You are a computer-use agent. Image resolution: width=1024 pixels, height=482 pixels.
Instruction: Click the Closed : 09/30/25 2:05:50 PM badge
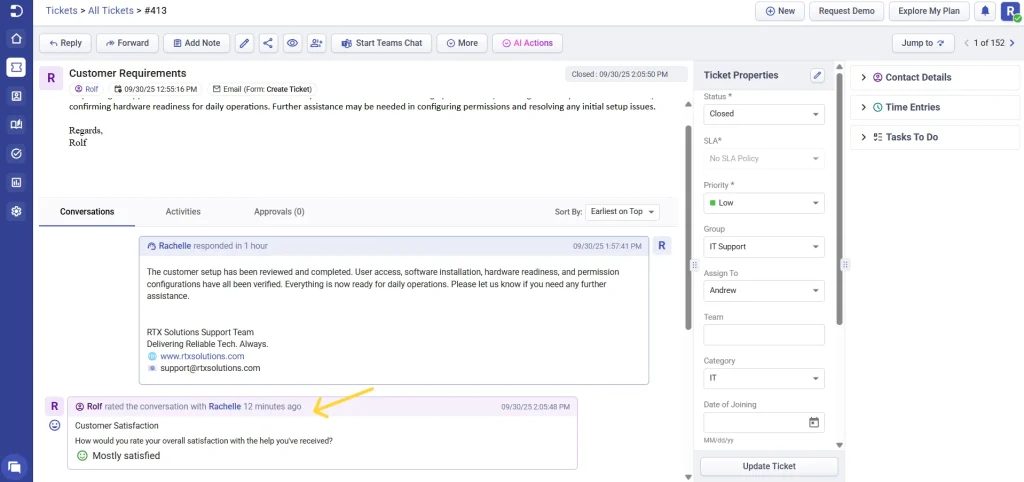click(626, 74)
